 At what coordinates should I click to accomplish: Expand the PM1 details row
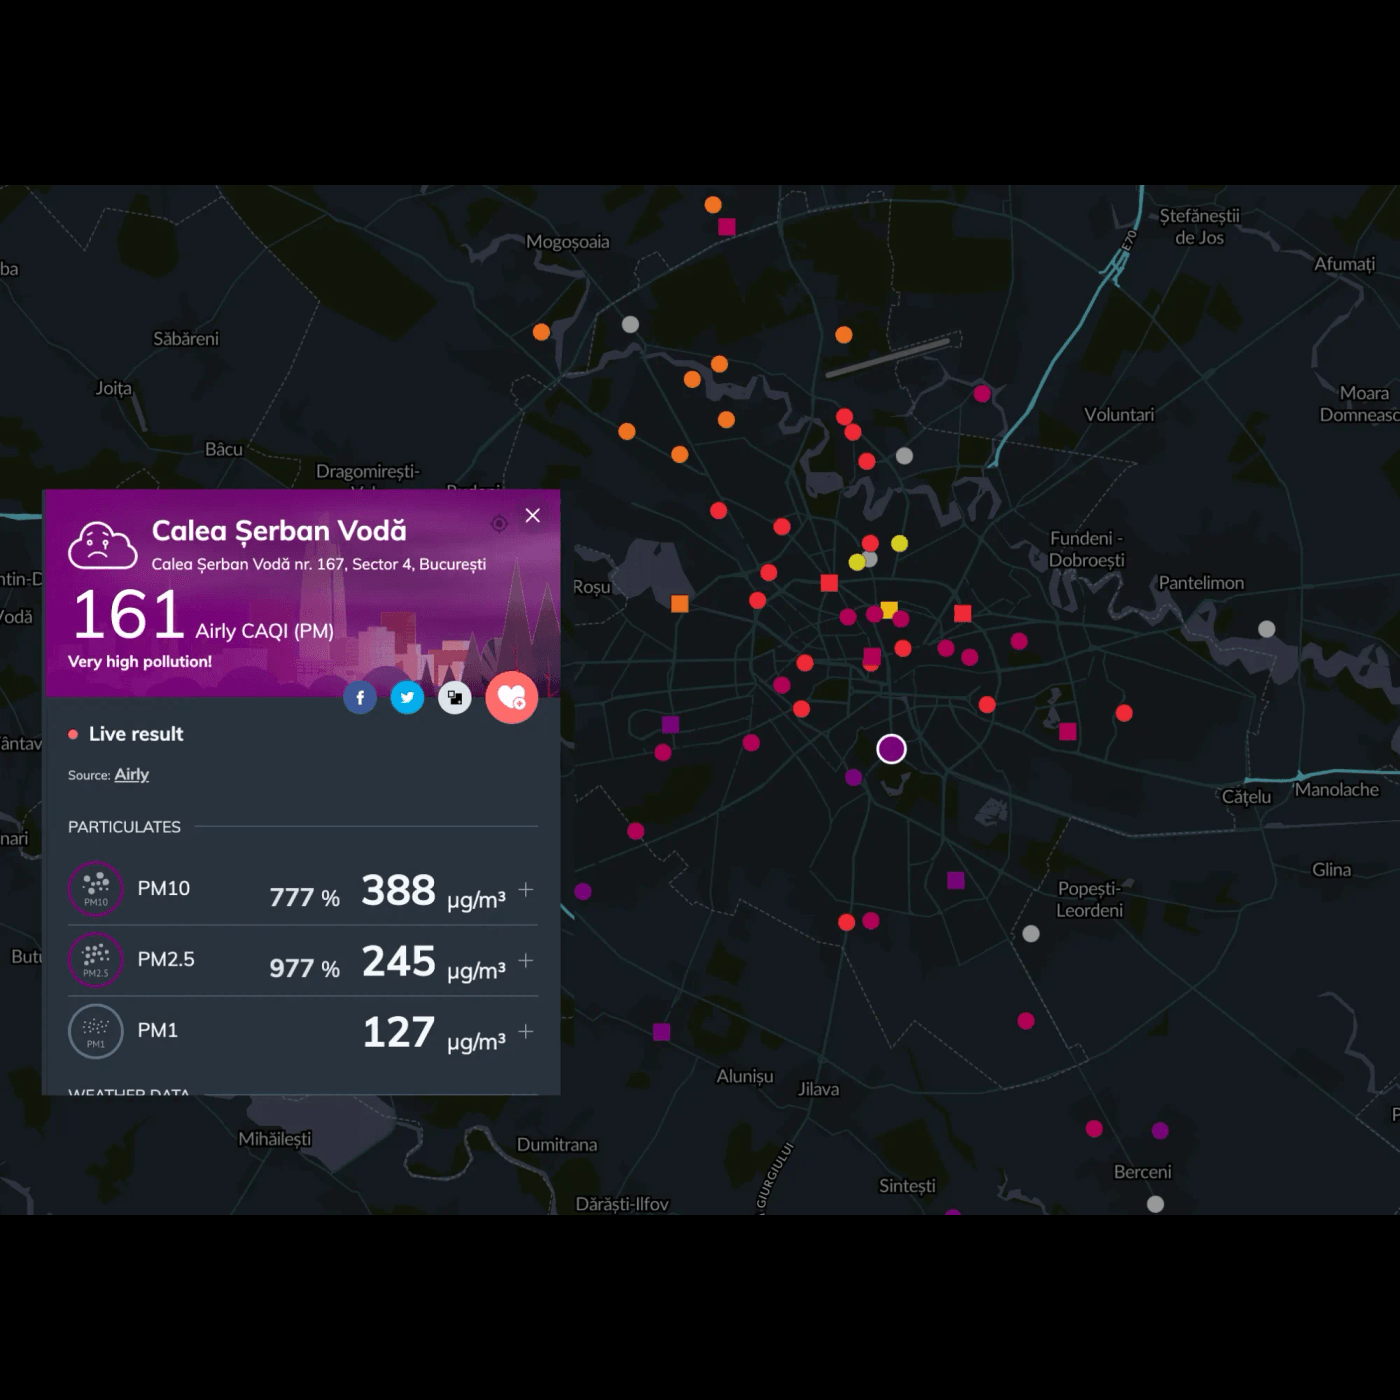pos(526,1031)
